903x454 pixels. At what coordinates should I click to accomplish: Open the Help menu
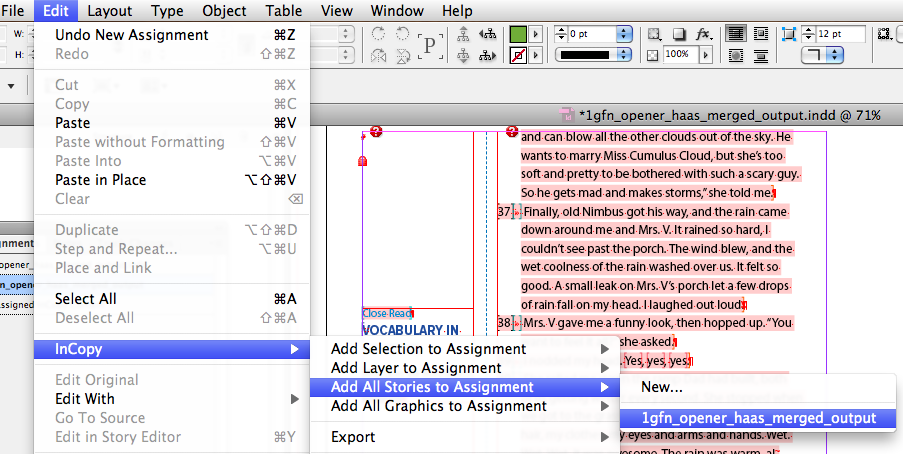[x=457, y=10]
